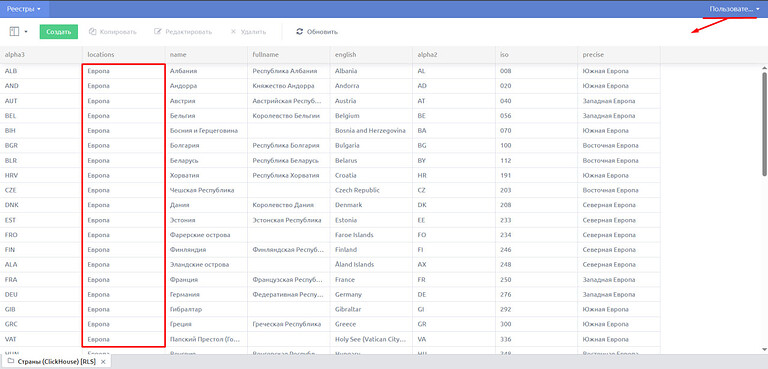Click the HRV alpha3 cell

(41, 175)
